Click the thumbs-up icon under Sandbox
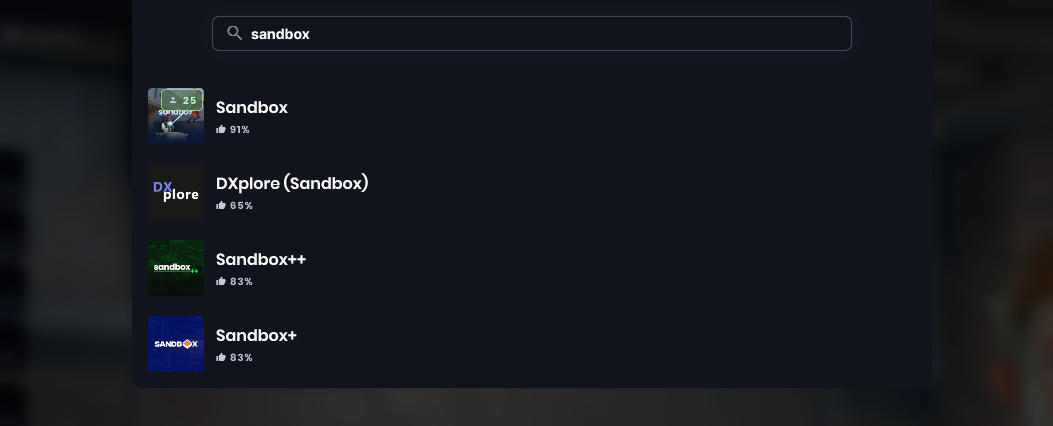 [221, 130]
